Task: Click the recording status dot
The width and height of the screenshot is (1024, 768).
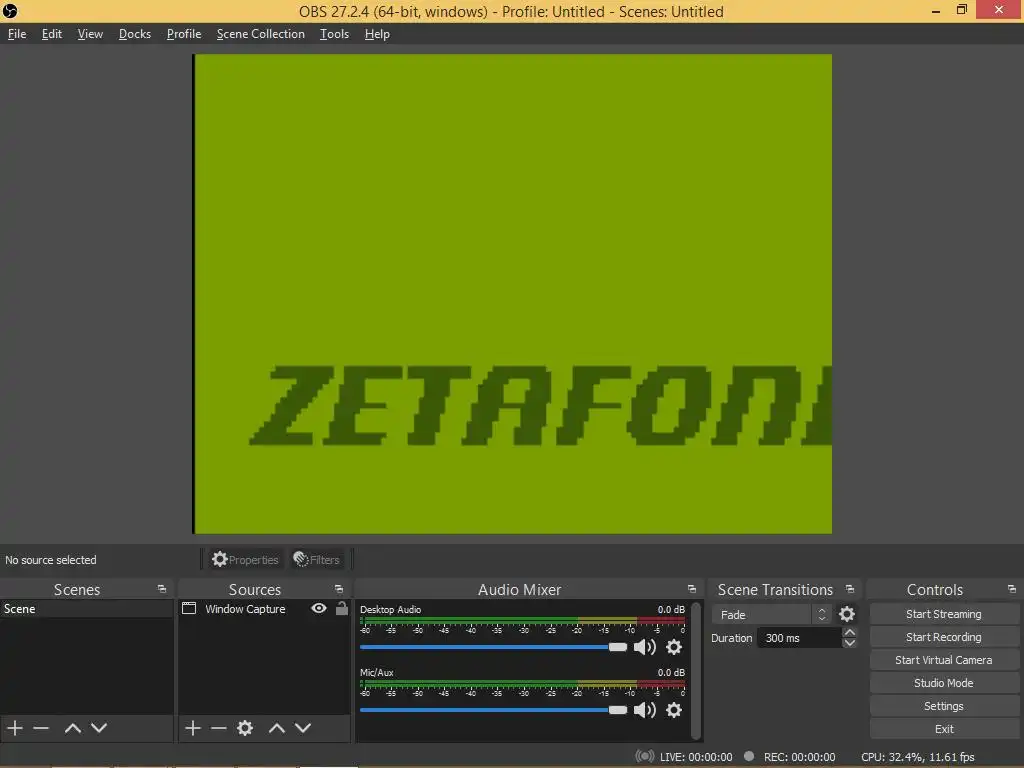Action: coord(749,756)
